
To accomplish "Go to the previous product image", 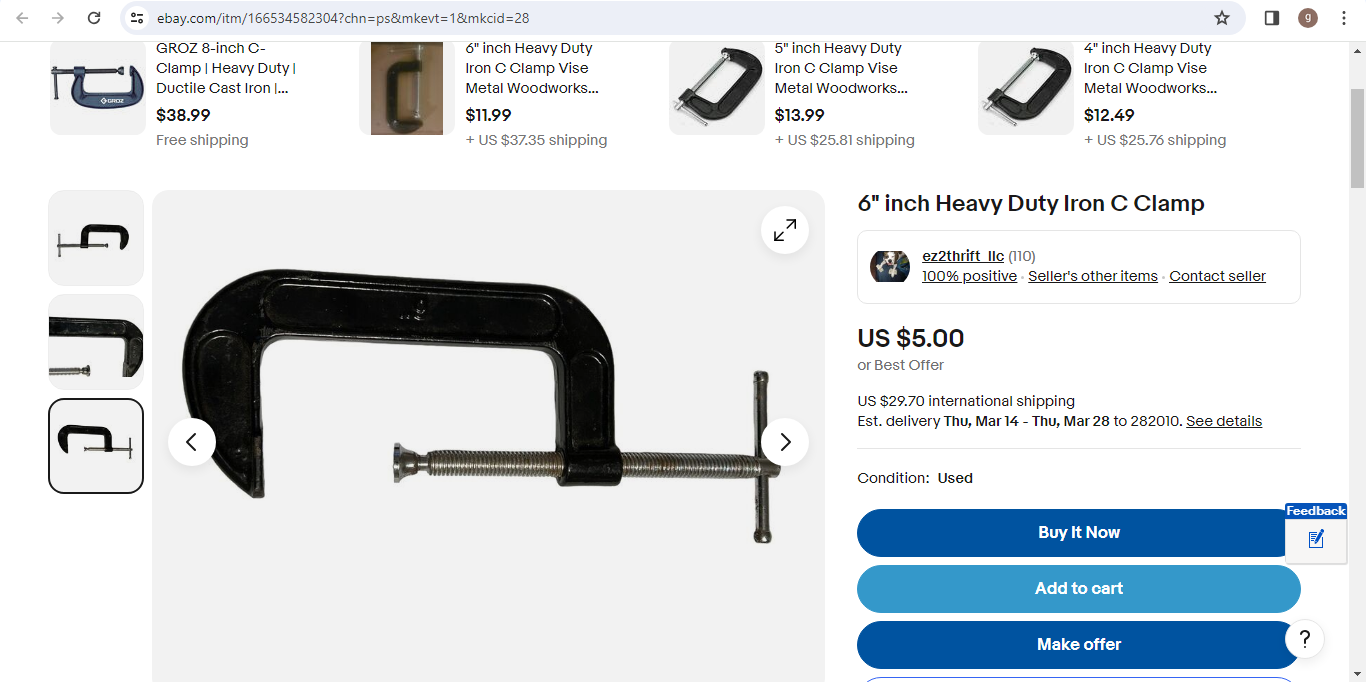I will [x=192, y=442].
